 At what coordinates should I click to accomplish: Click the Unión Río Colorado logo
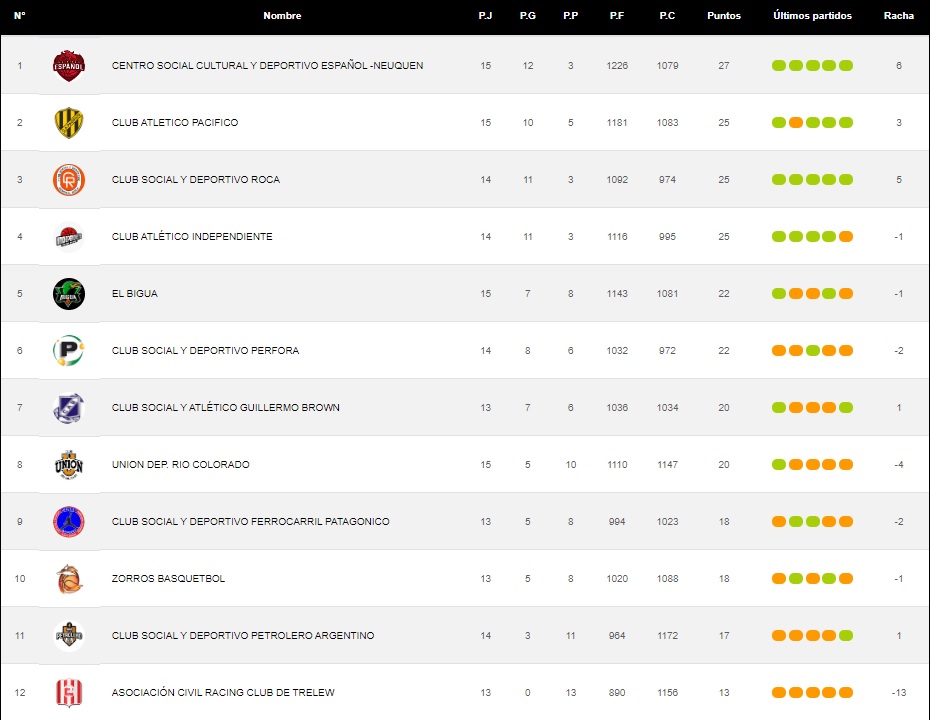pyautogui.click(x=68, y=465)
